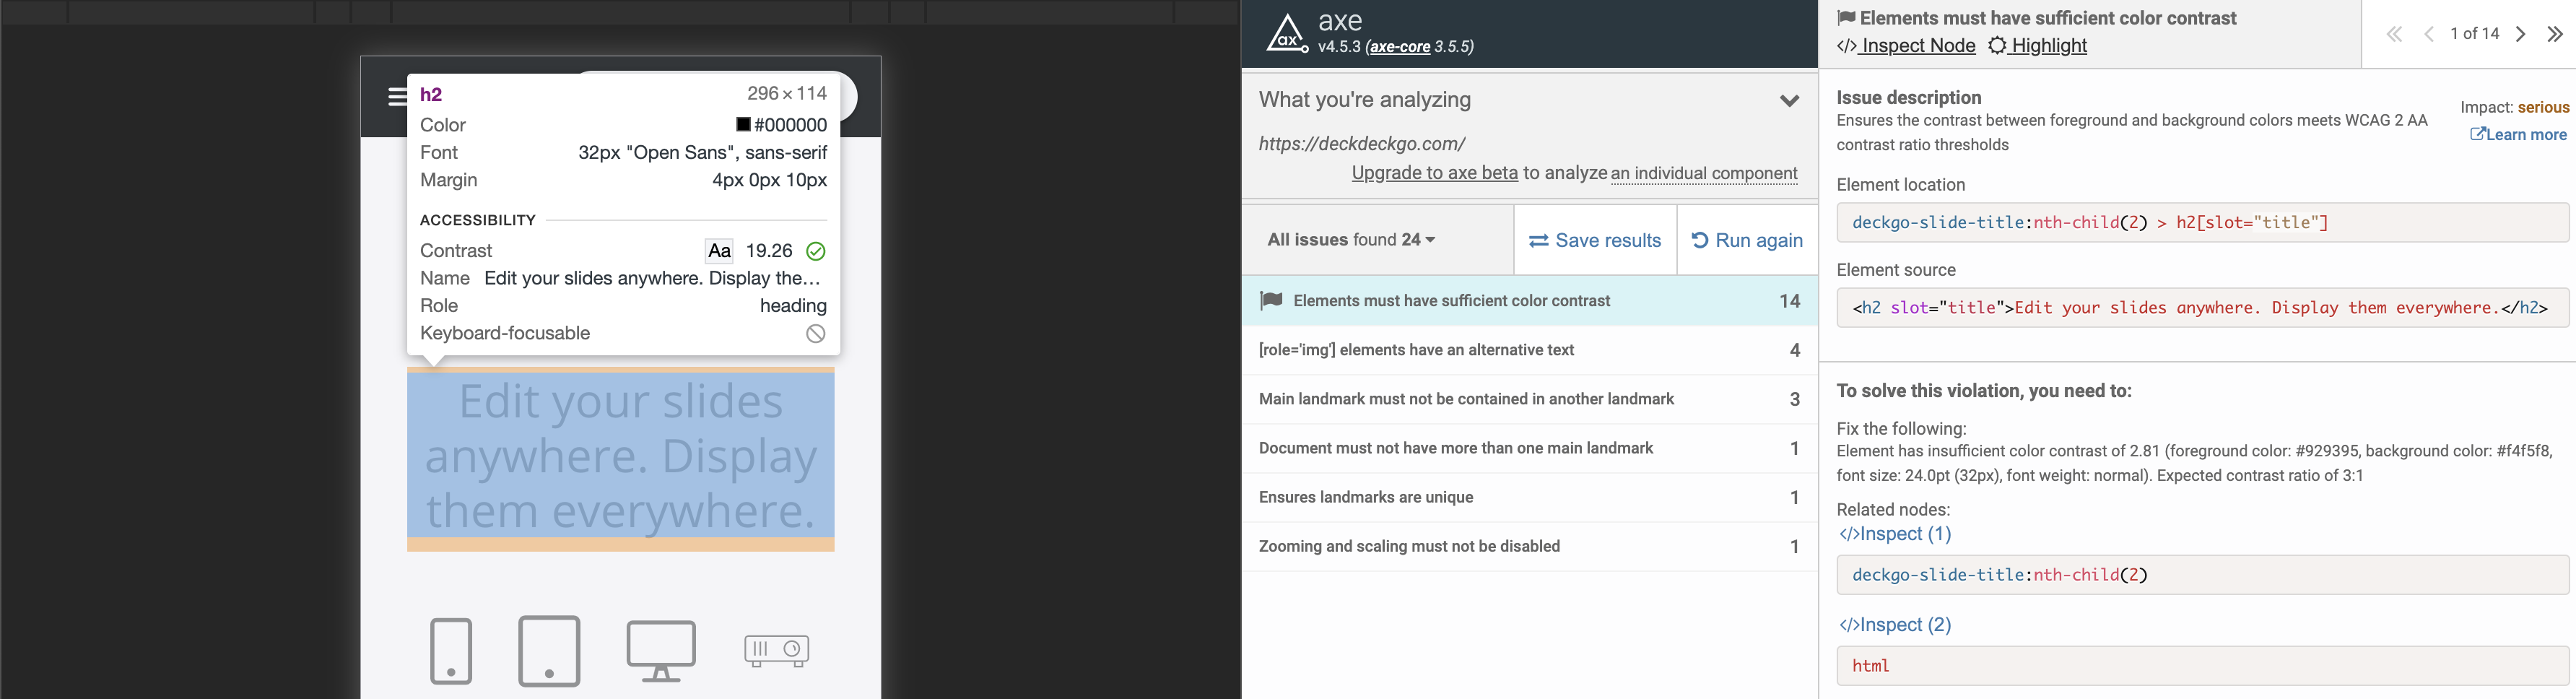Open the hamburger menu on the webpage
Image resolution: width=2576 pixels, height=699 pixels.
coord(397,96)
